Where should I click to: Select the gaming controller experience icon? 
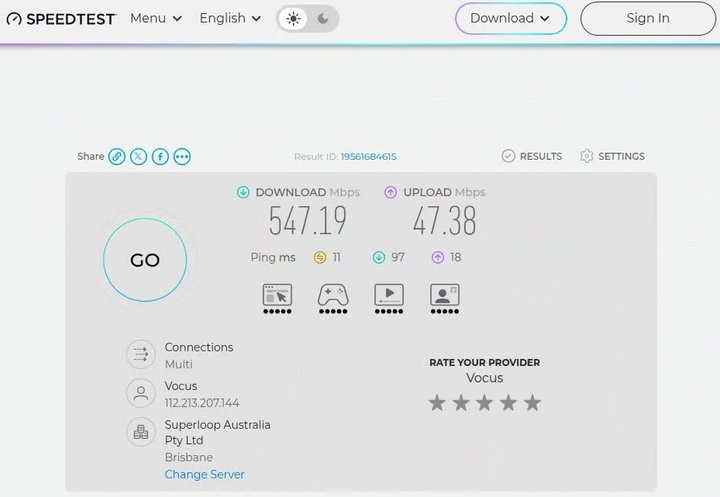[x=333, y=298]
